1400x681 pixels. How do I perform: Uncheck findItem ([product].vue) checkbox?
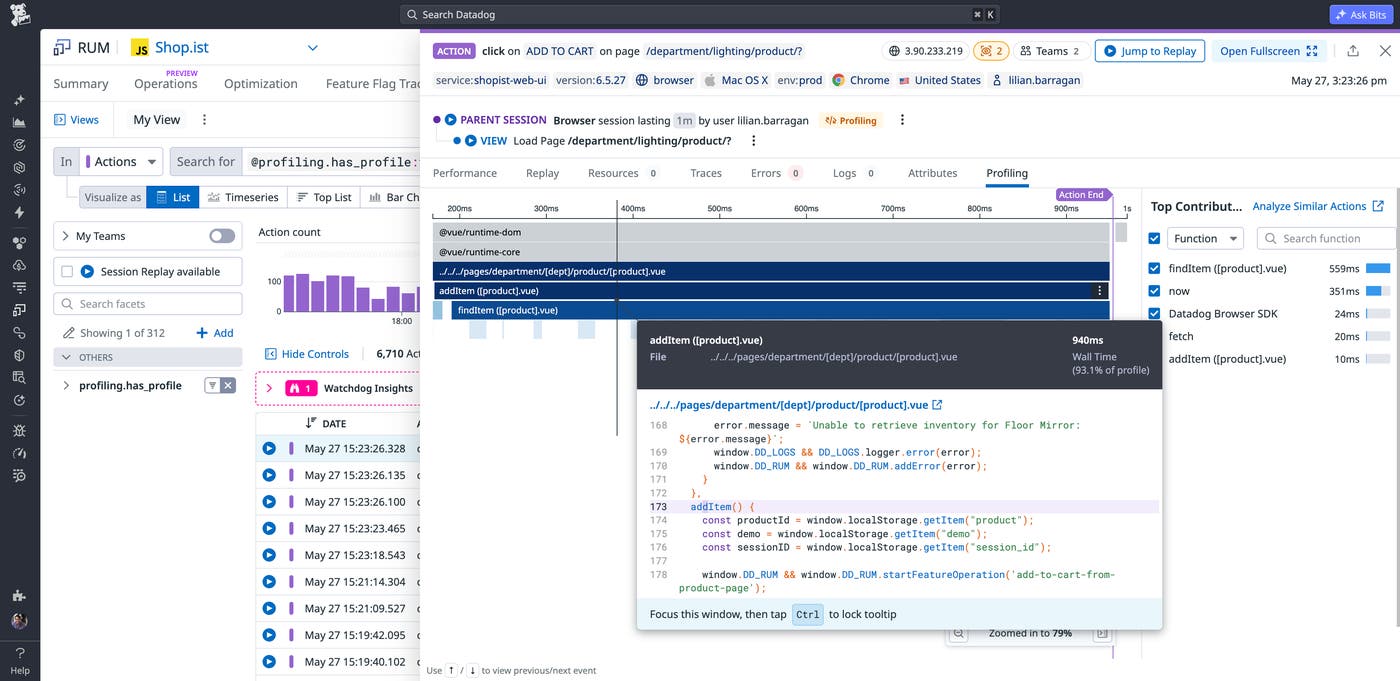pos(1155,268)
